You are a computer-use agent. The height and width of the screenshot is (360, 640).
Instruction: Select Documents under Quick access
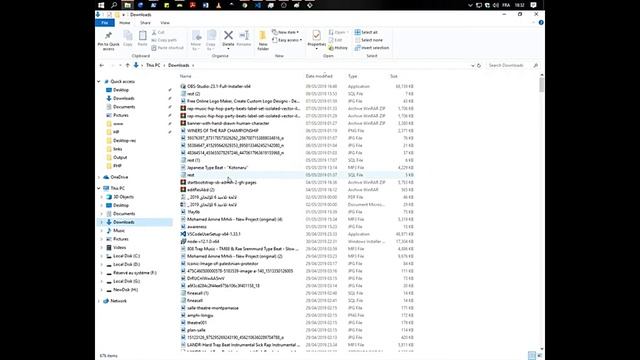tap(124, 107)
